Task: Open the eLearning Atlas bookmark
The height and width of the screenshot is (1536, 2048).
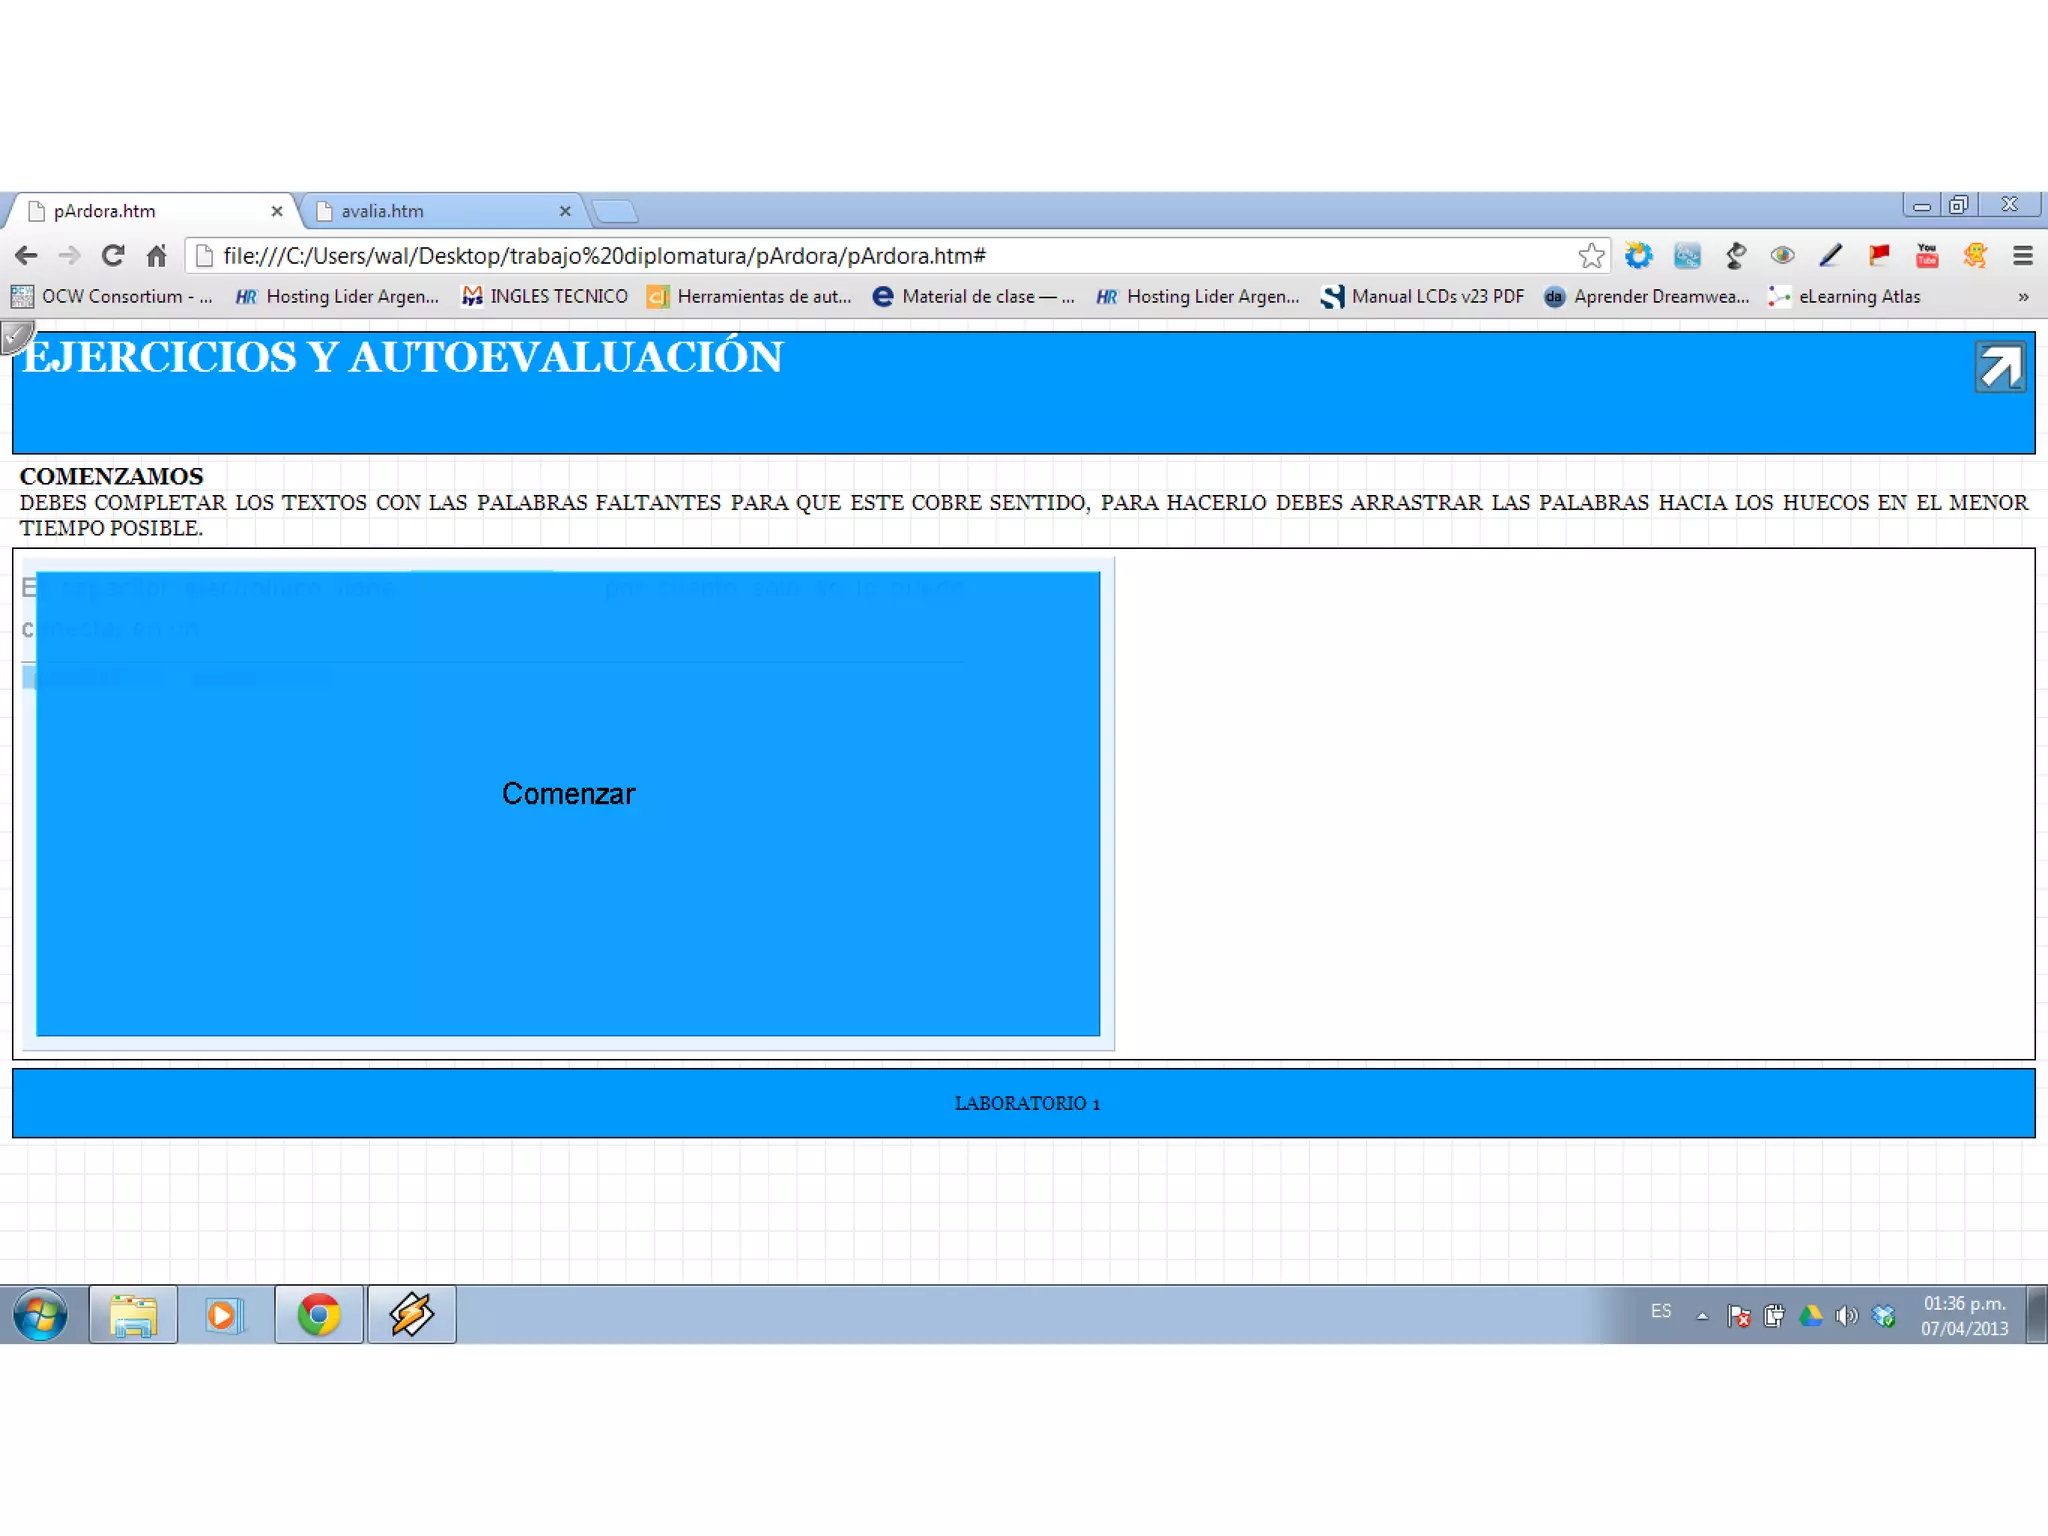Action: pyautogui.click(x=1845, y=297)
